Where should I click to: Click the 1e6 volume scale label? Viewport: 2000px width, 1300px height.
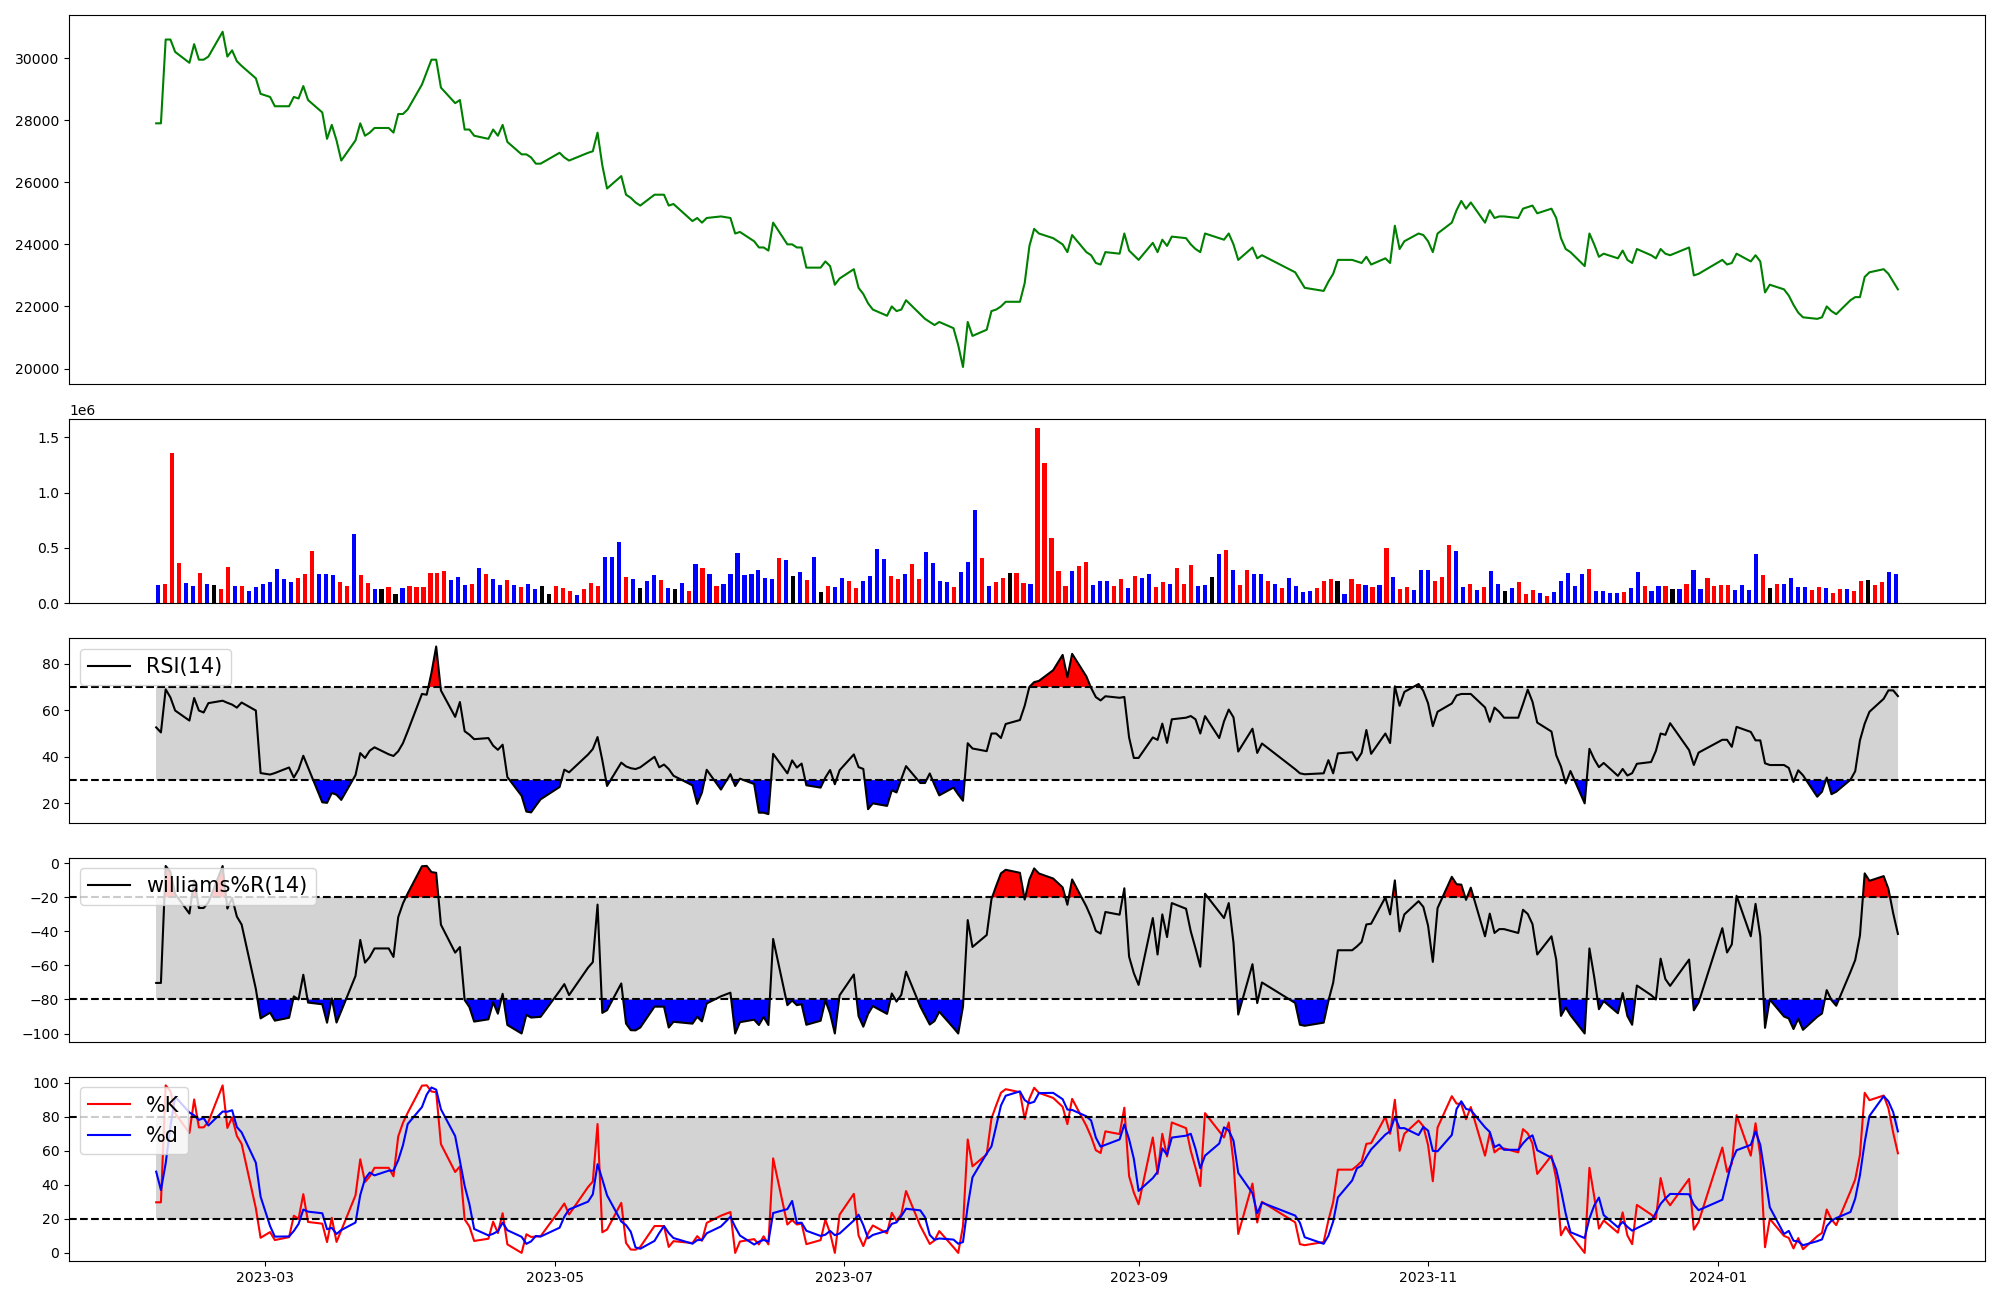pos(82,411)
